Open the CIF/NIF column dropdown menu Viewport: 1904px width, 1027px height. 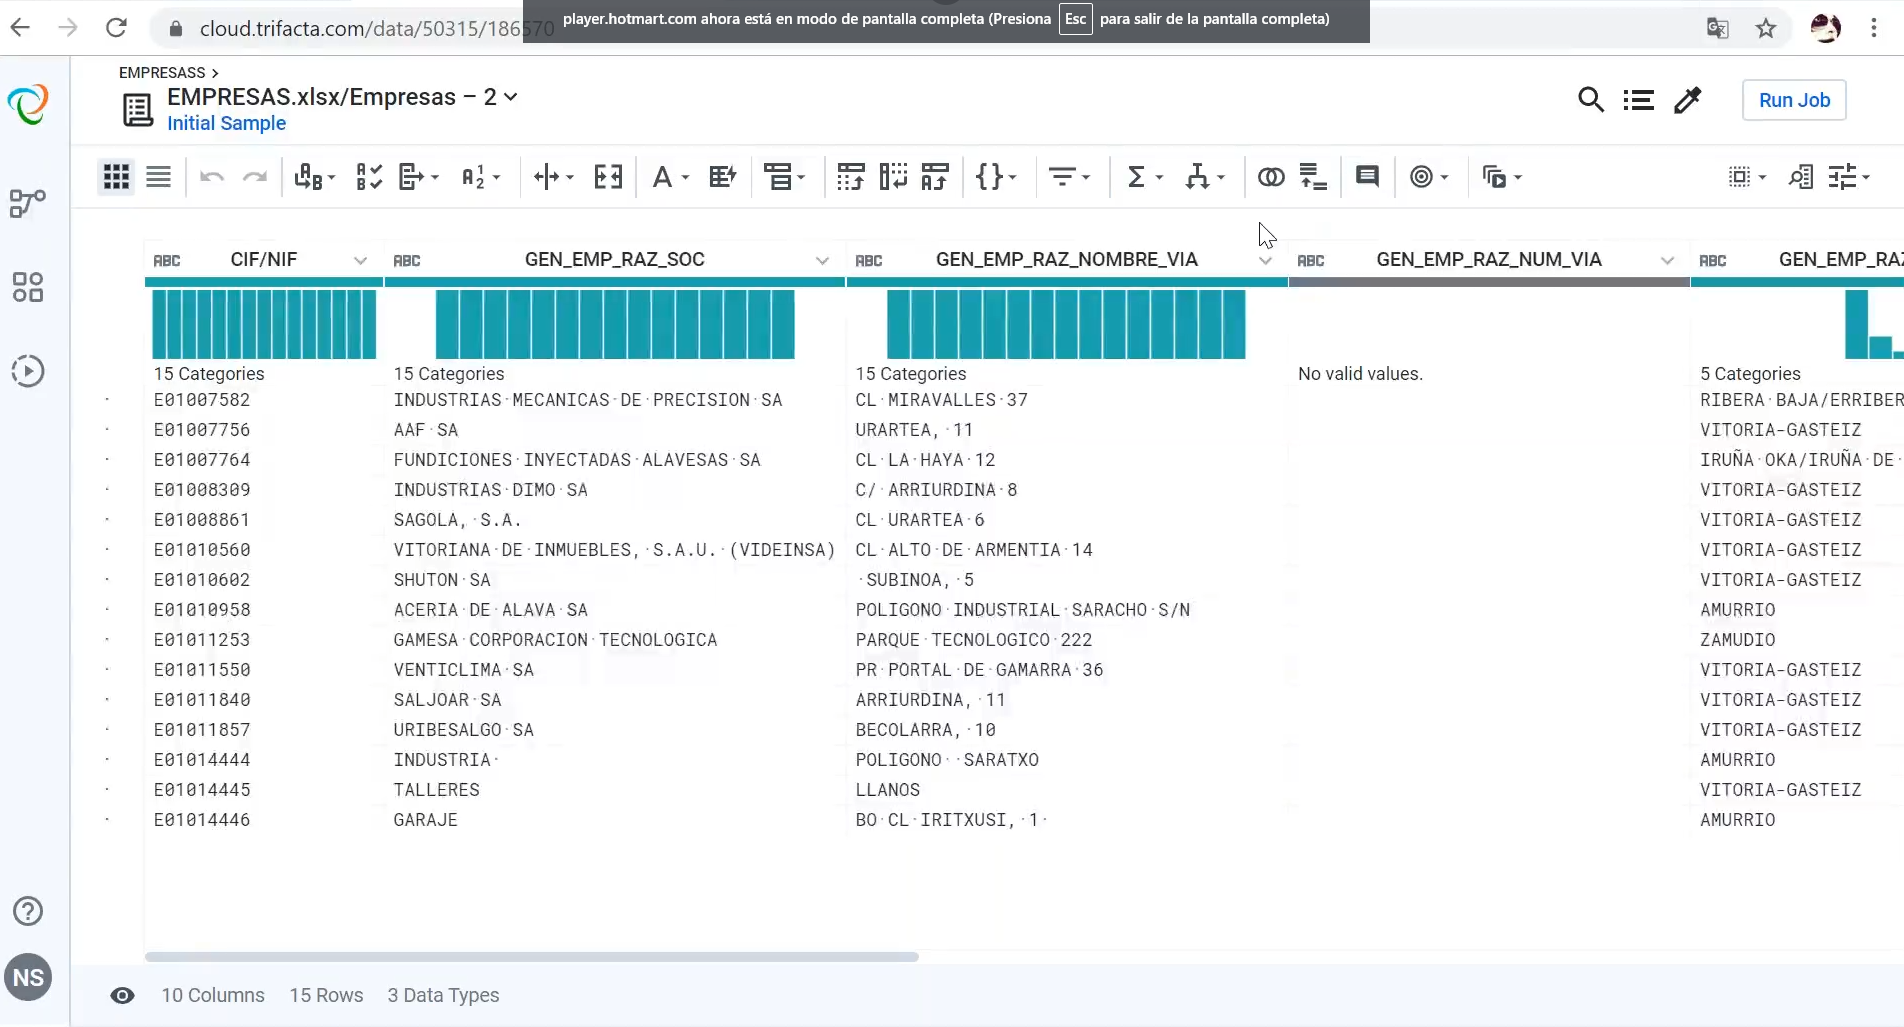[360, 260]
